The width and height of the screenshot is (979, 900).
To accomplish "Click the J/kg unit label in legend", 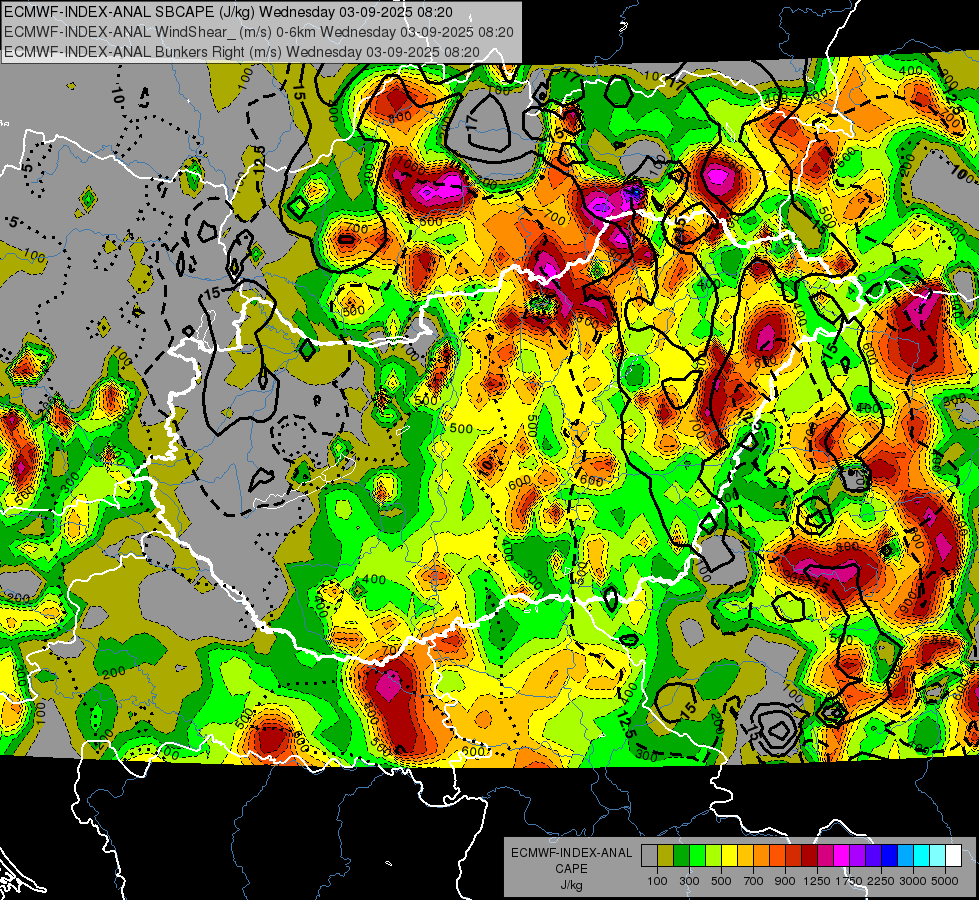I will pyautogui.click(x=571, y=885).
